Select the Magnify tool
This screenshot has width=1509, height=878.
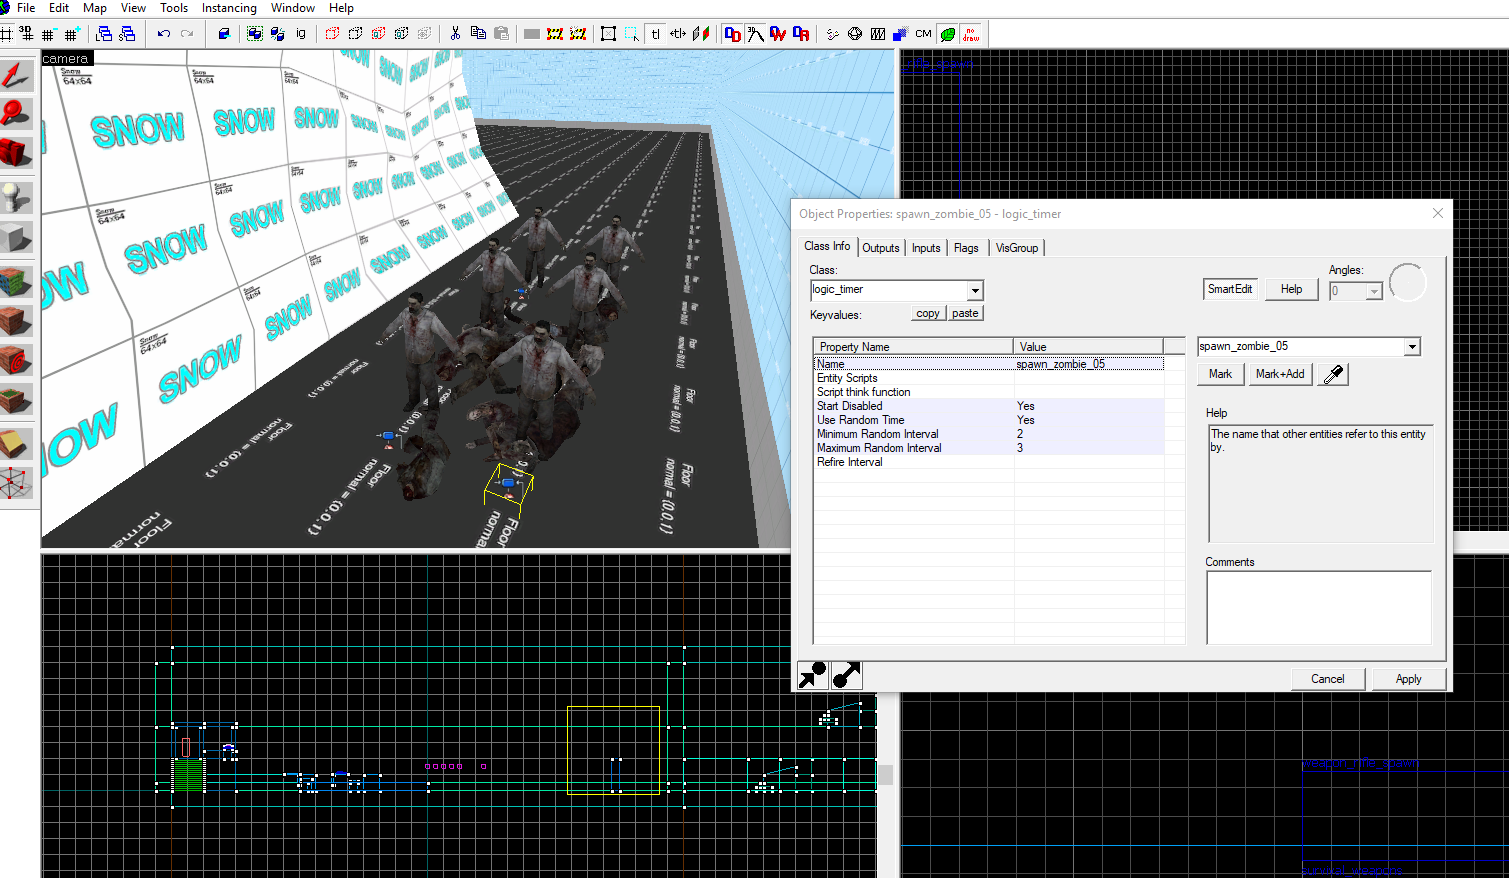[x=16, y=113]
